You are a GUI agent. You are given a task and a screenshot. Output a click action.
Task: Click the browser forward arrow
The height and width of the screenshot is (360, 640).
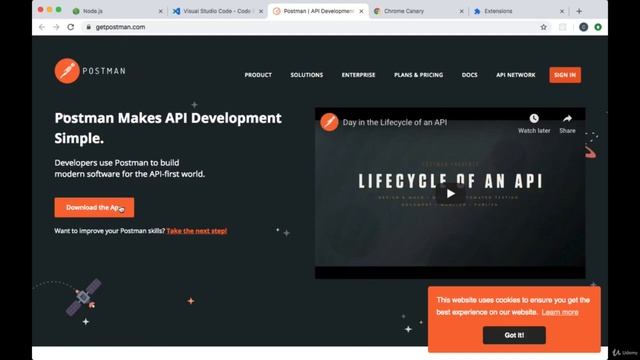56,27
